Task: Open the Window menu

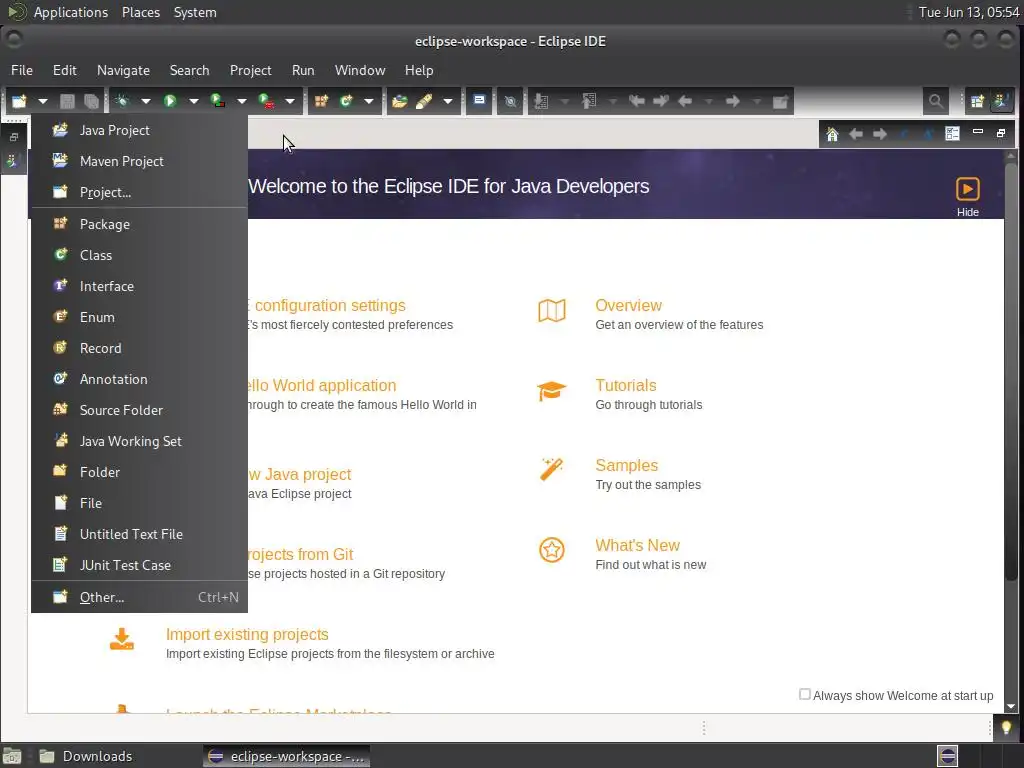Action: pos(360,70)
